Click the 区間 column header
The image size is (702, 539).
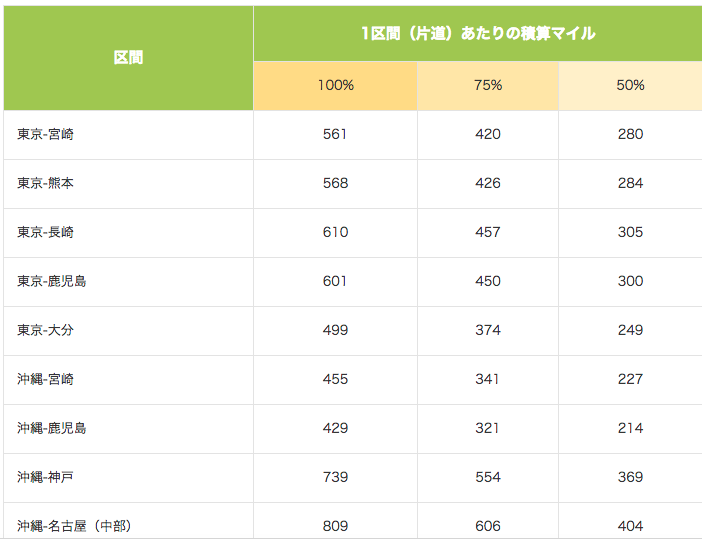(x=128, y=58)
